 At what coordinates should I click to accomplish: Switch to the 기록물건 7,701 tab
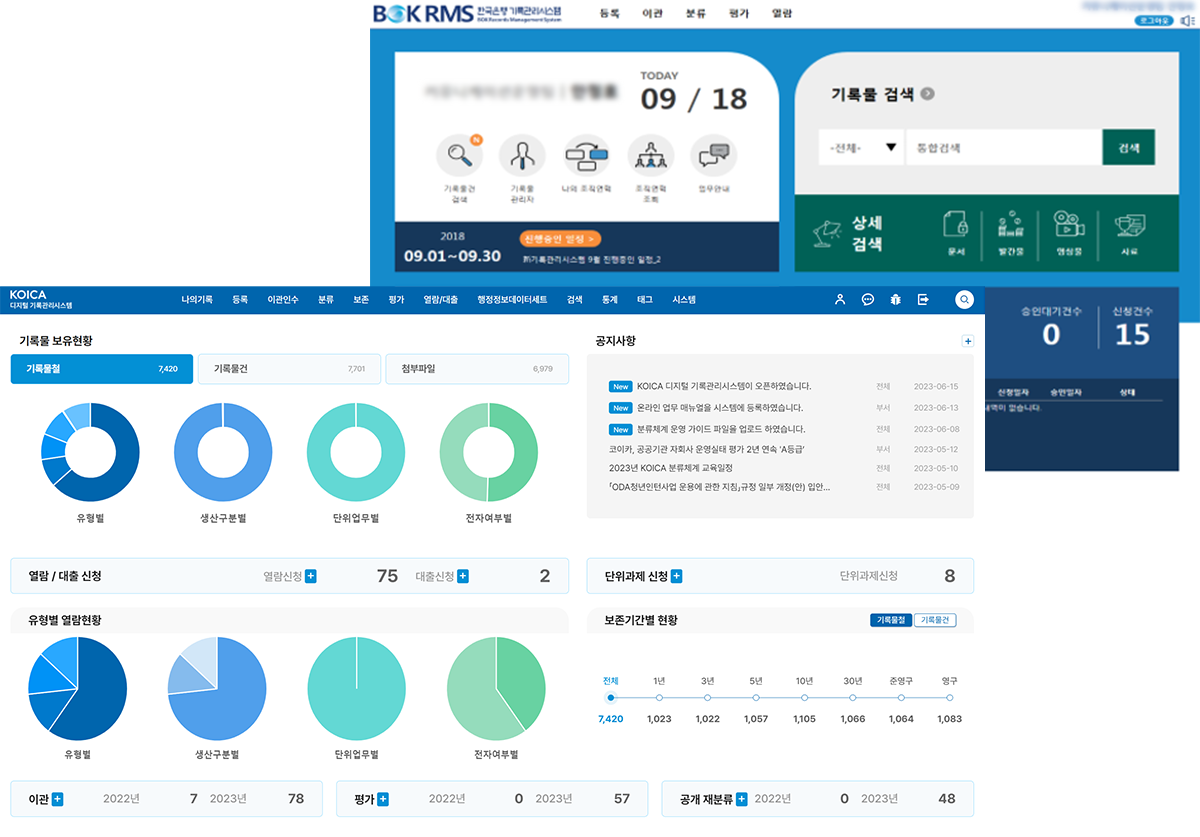pos(289,369)
